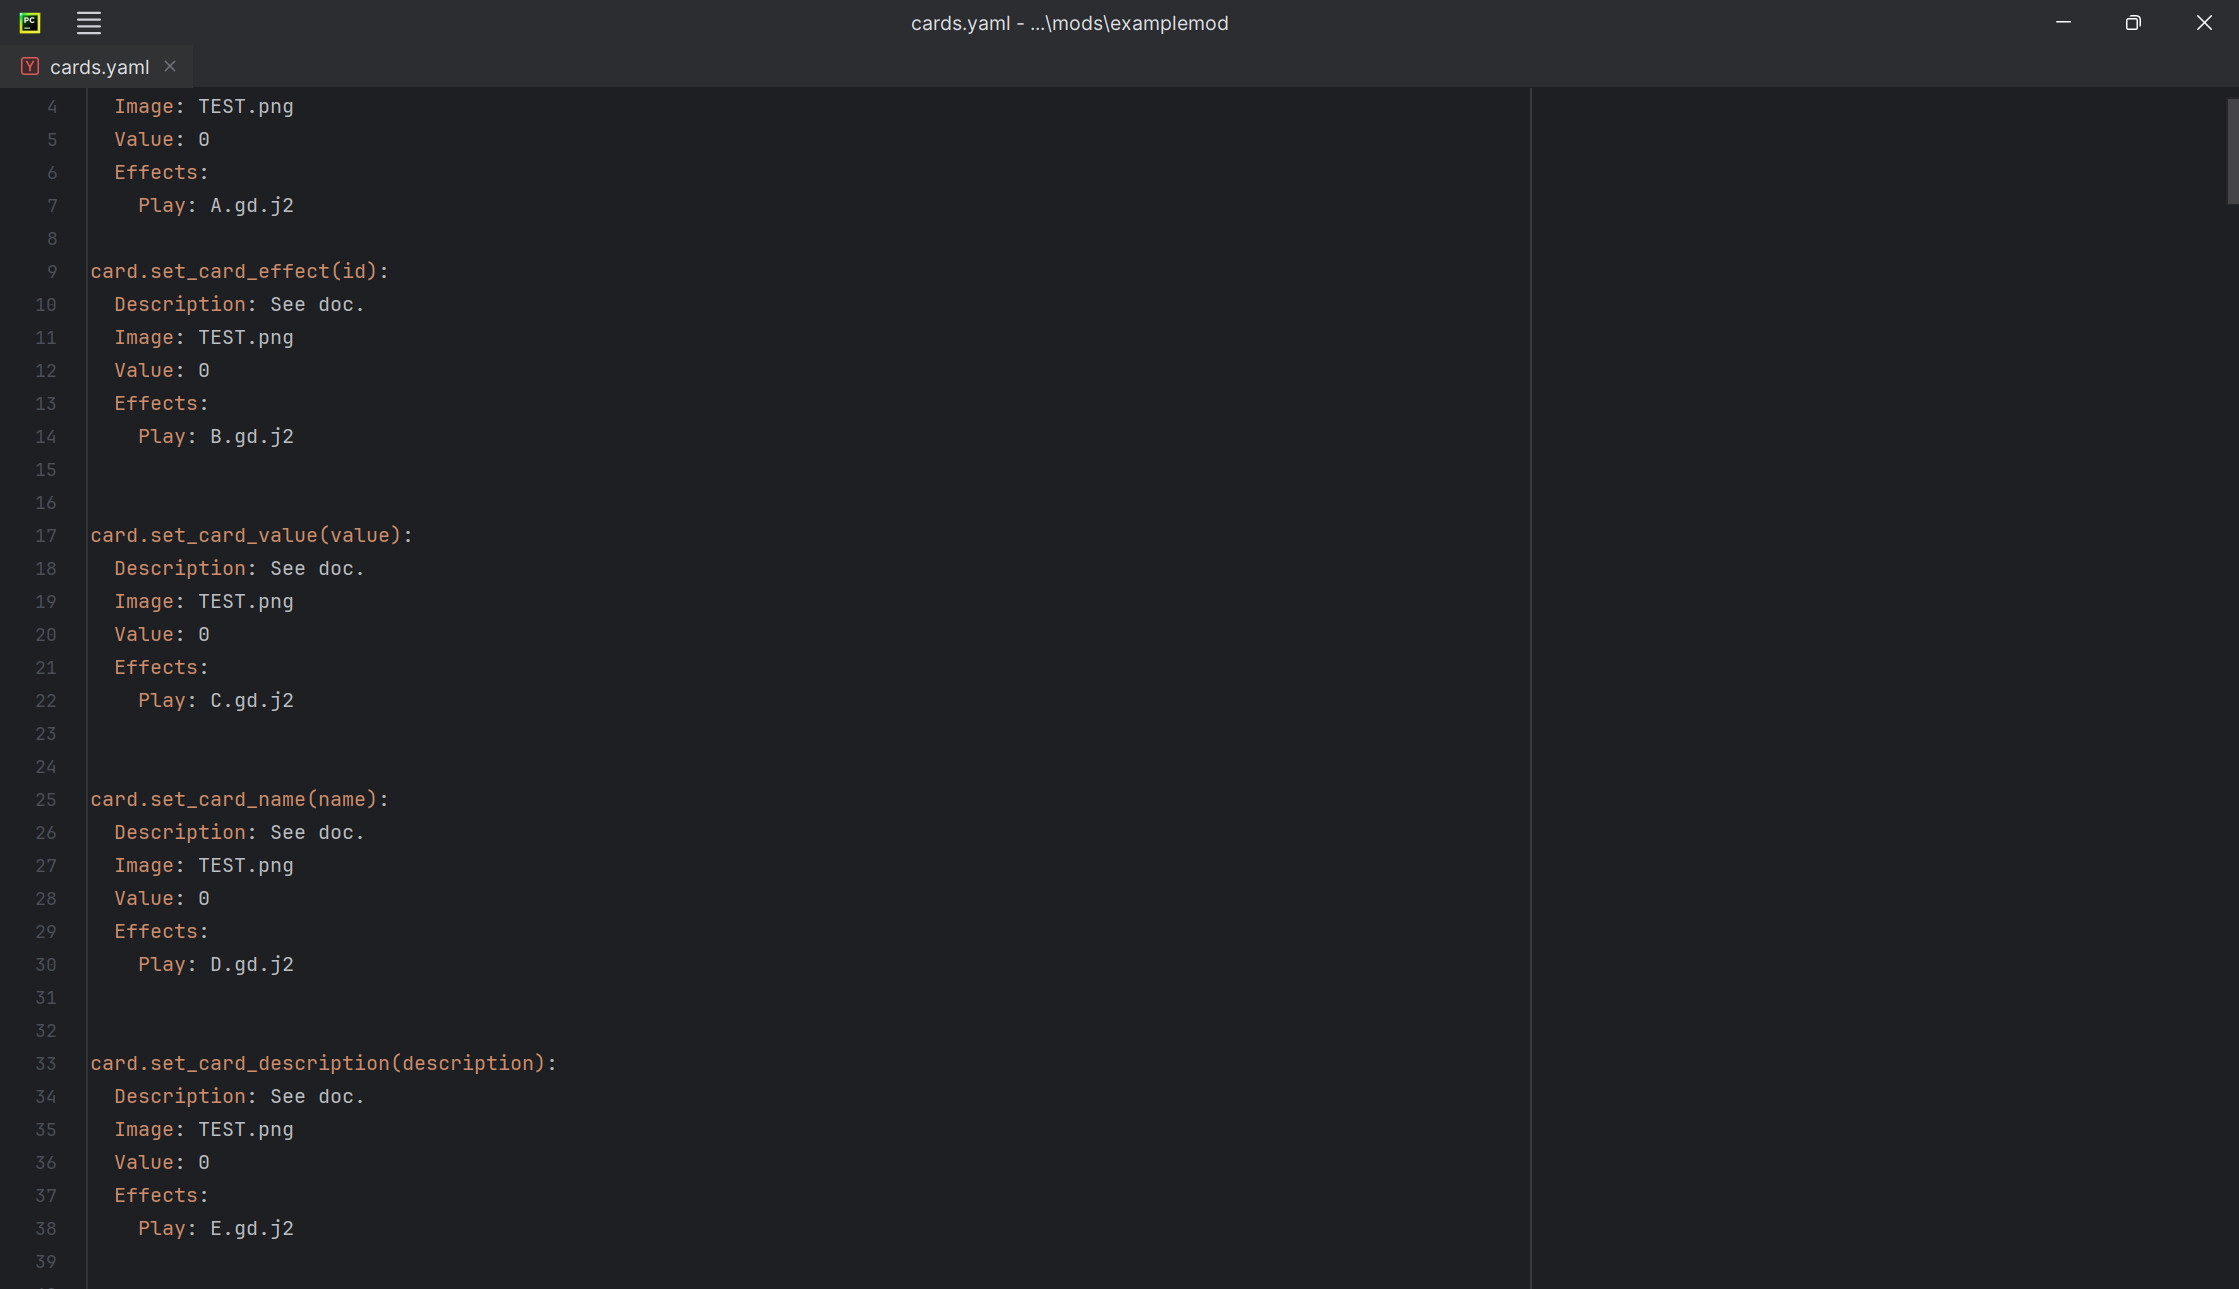Viewport: 2239px width, 1289px height.
Task: Click Value: 0 on line 20
Action: click(161, 634)
